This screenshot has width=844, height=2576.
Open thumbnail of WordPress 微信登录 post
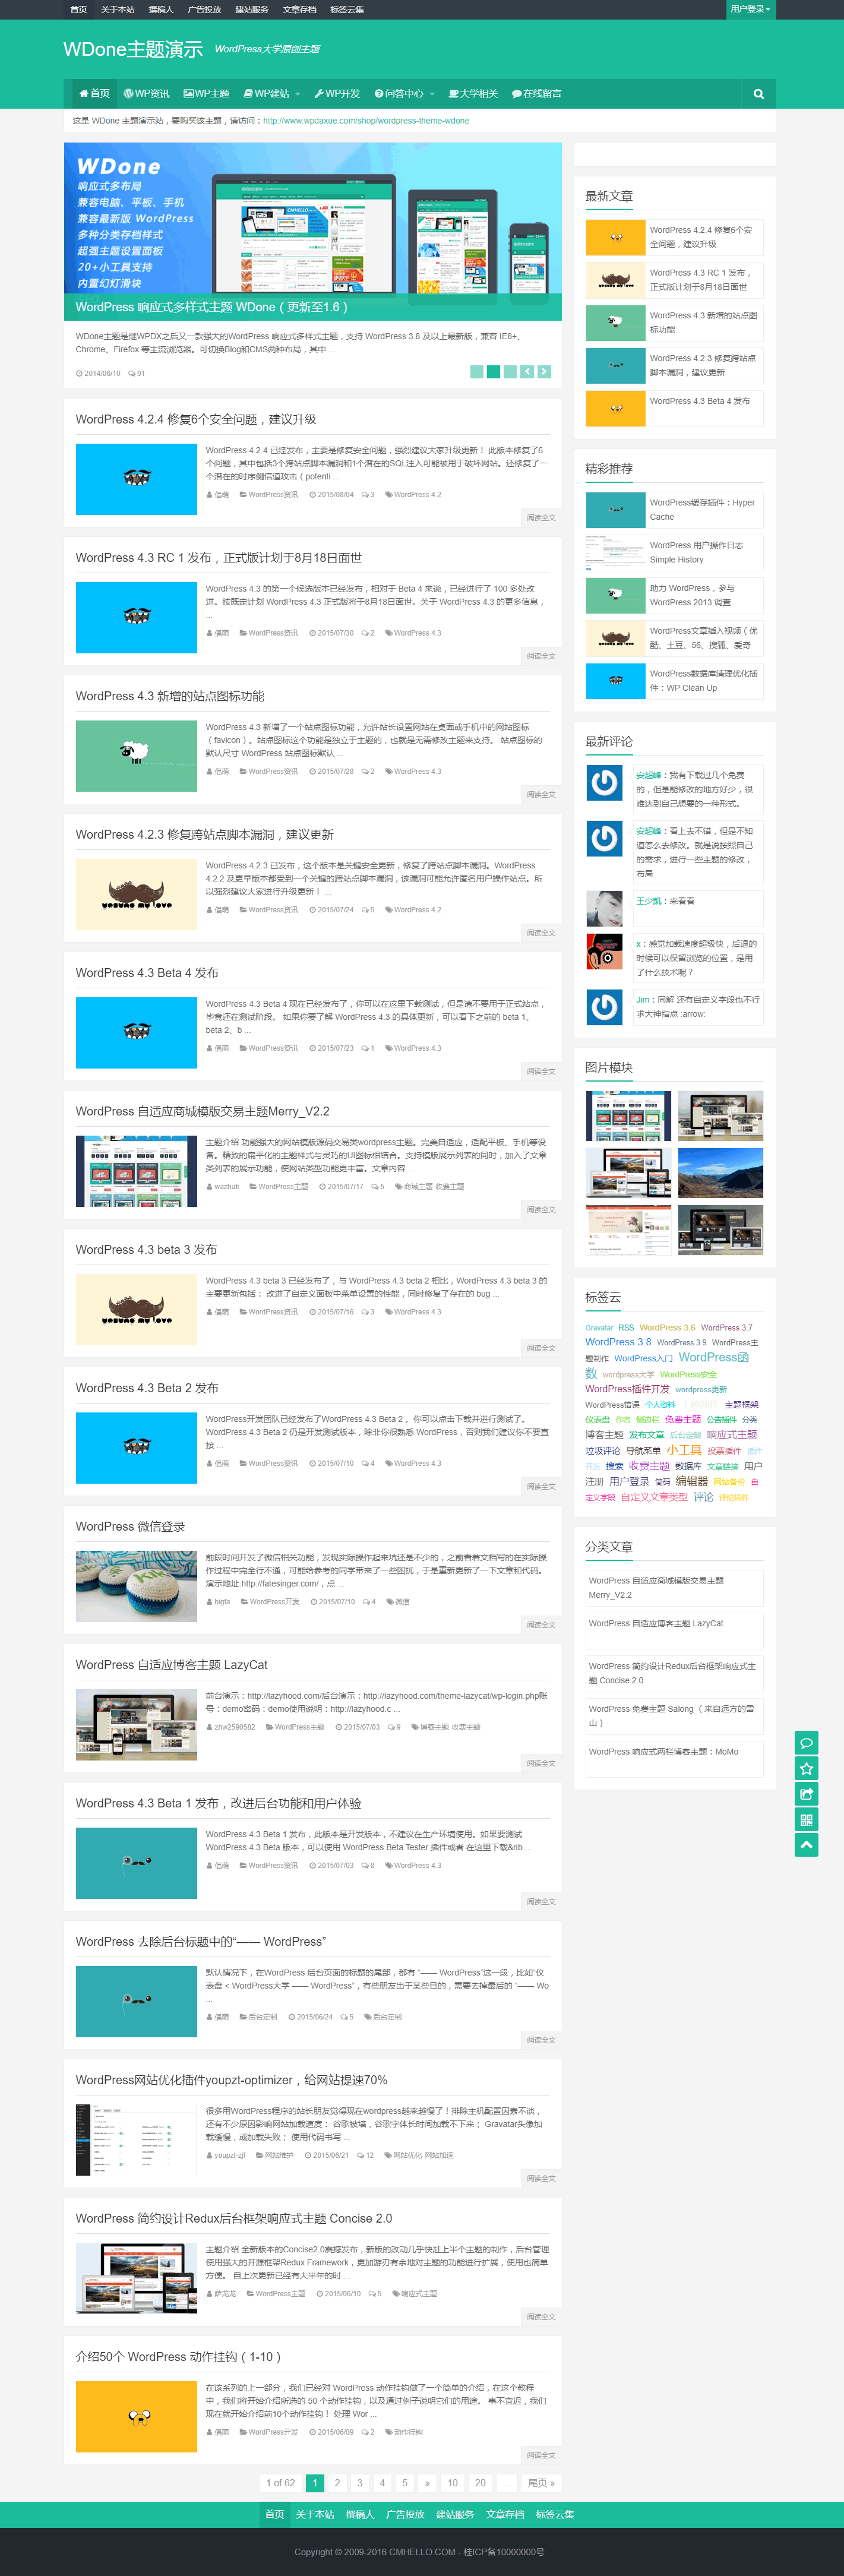[136, 1586]
